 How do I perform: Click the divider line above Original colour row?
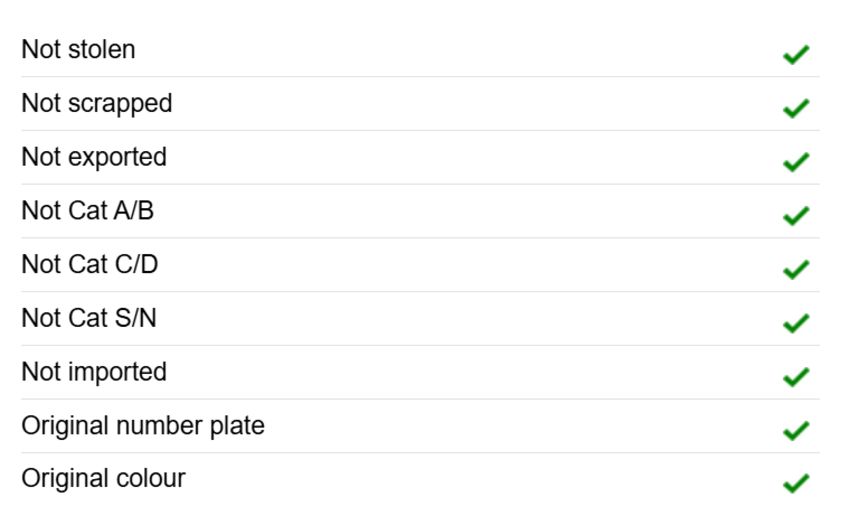coord(420,452)
